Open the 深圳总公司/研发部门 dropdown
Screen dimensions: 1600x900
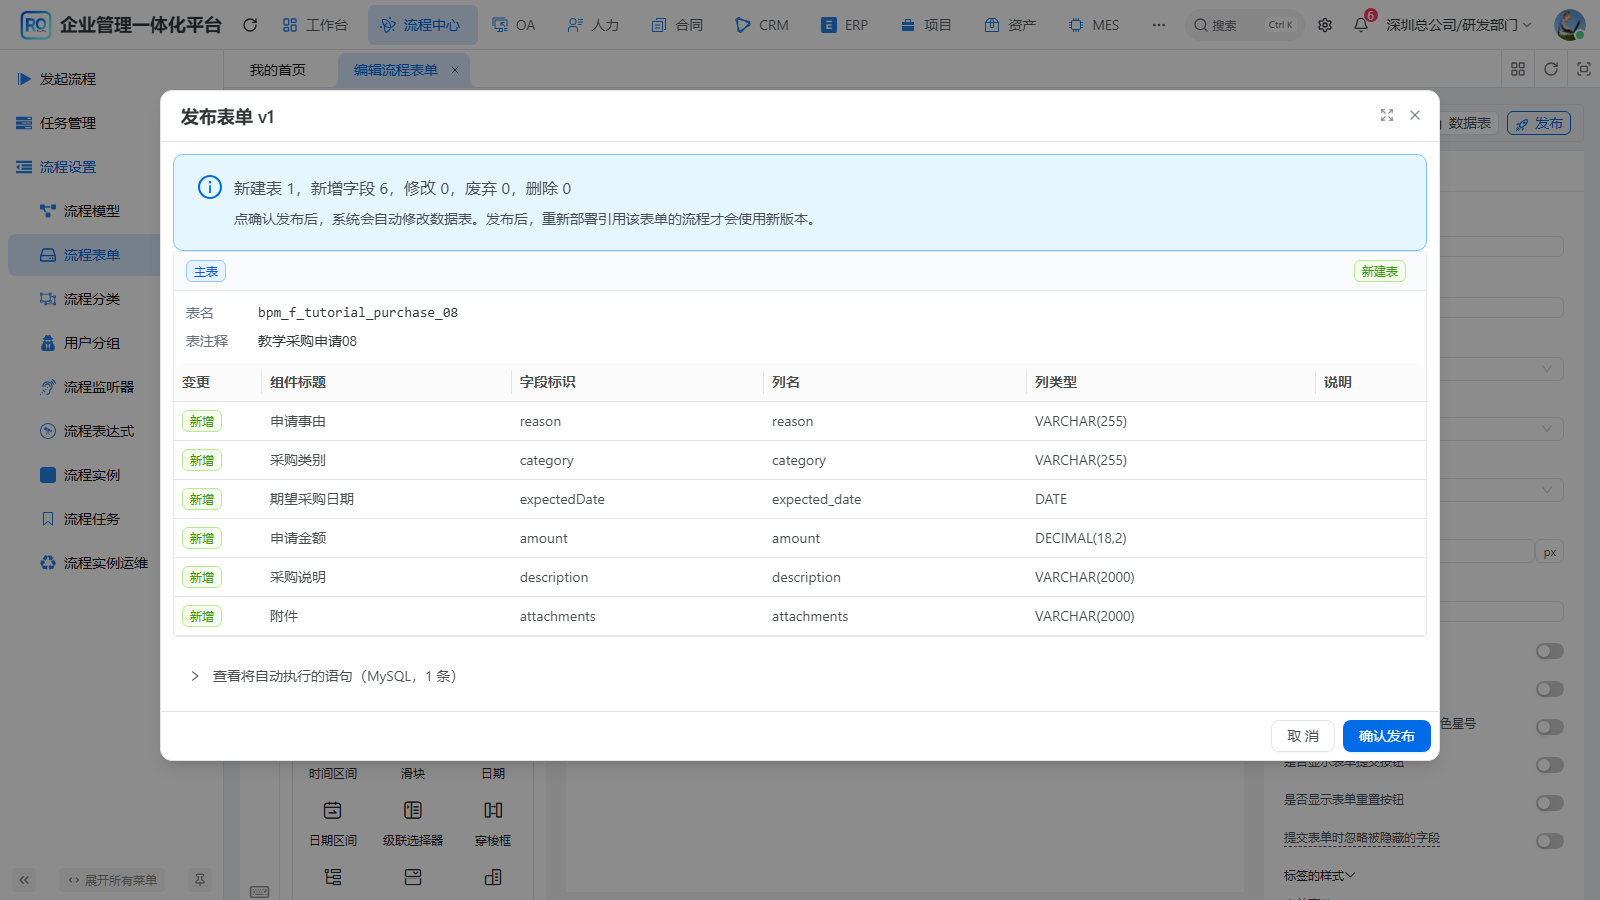pyautogui.click(x=1458, y=25)
